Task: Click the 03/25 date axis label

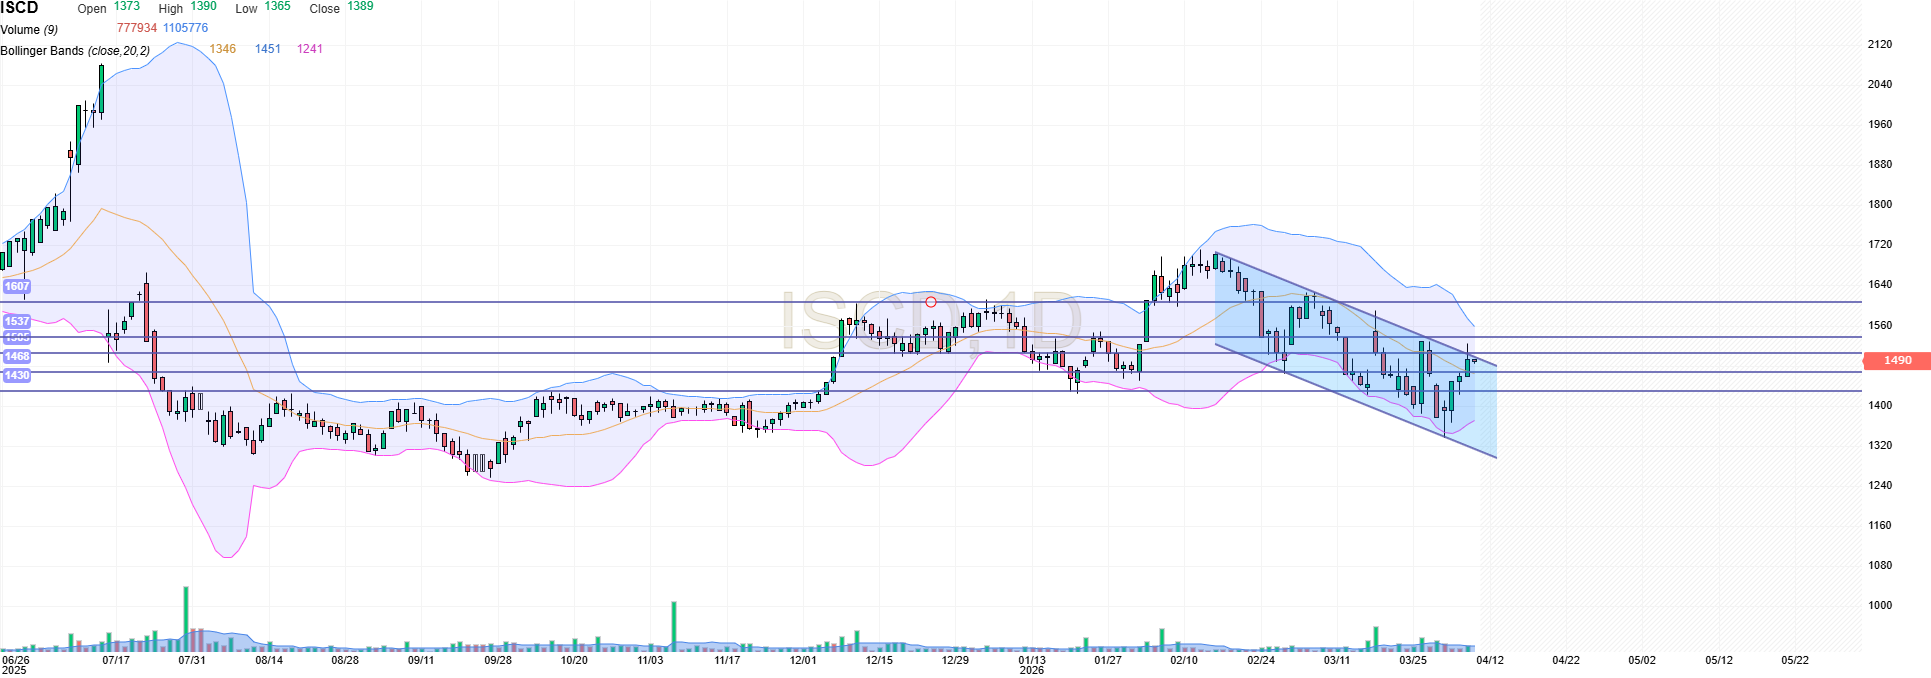Action: pos(1413,660)
